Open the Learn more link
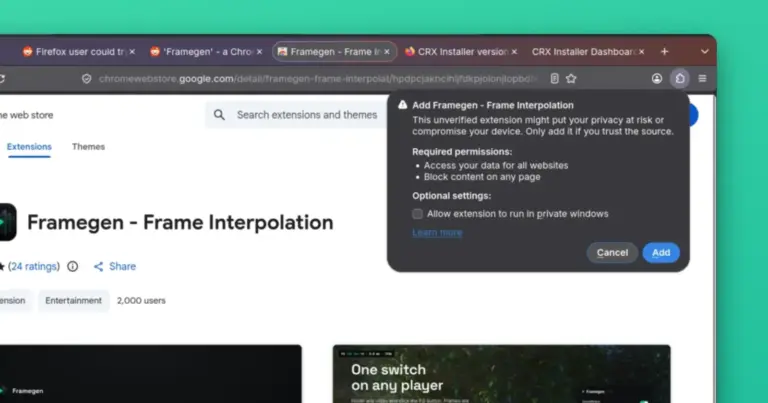Screen dimensions: 768x403 tap(437, 233)
